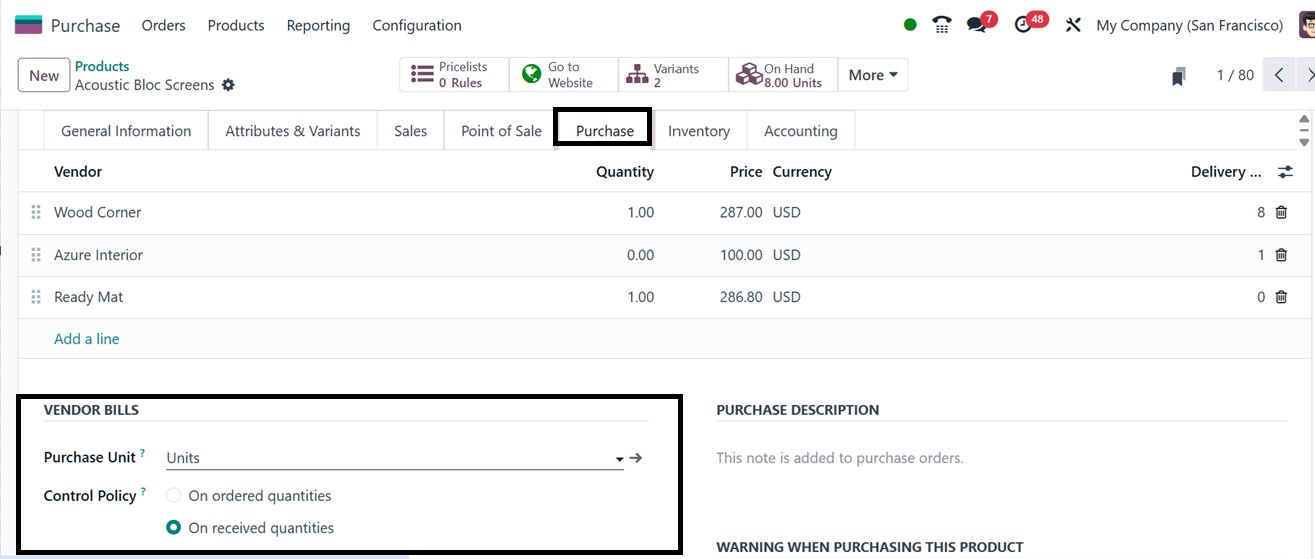This screenshot has height=559, width=1315.
Task: Click the debug tools wrench icon
Action: (1073, 25)
